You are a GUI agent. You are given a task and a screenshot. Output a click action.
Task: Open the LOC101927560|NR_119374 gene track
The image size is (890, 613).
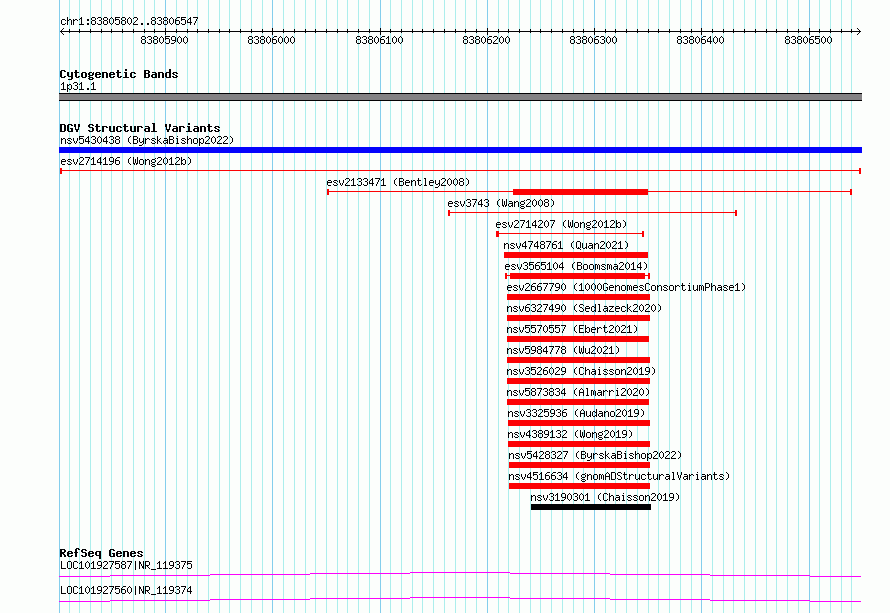click(x=126, y=590)
